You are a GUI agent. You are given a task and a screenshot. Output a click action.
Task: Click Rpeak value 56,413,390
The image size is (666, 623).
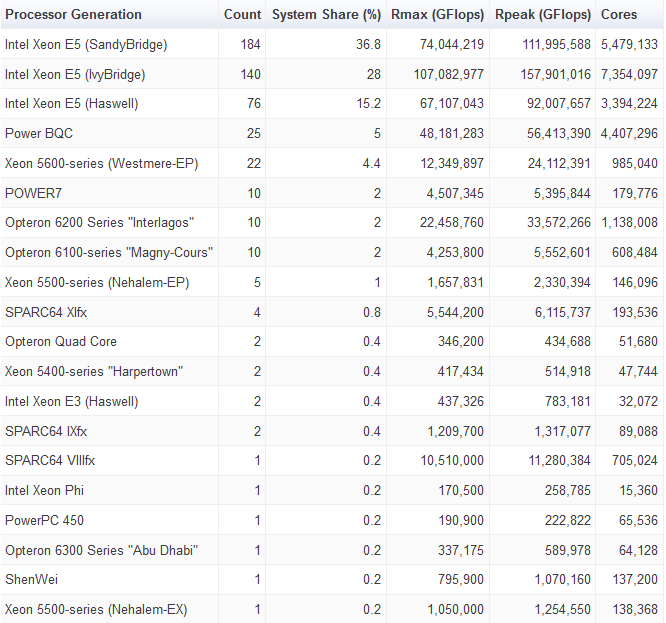click(x=559, y=134)
